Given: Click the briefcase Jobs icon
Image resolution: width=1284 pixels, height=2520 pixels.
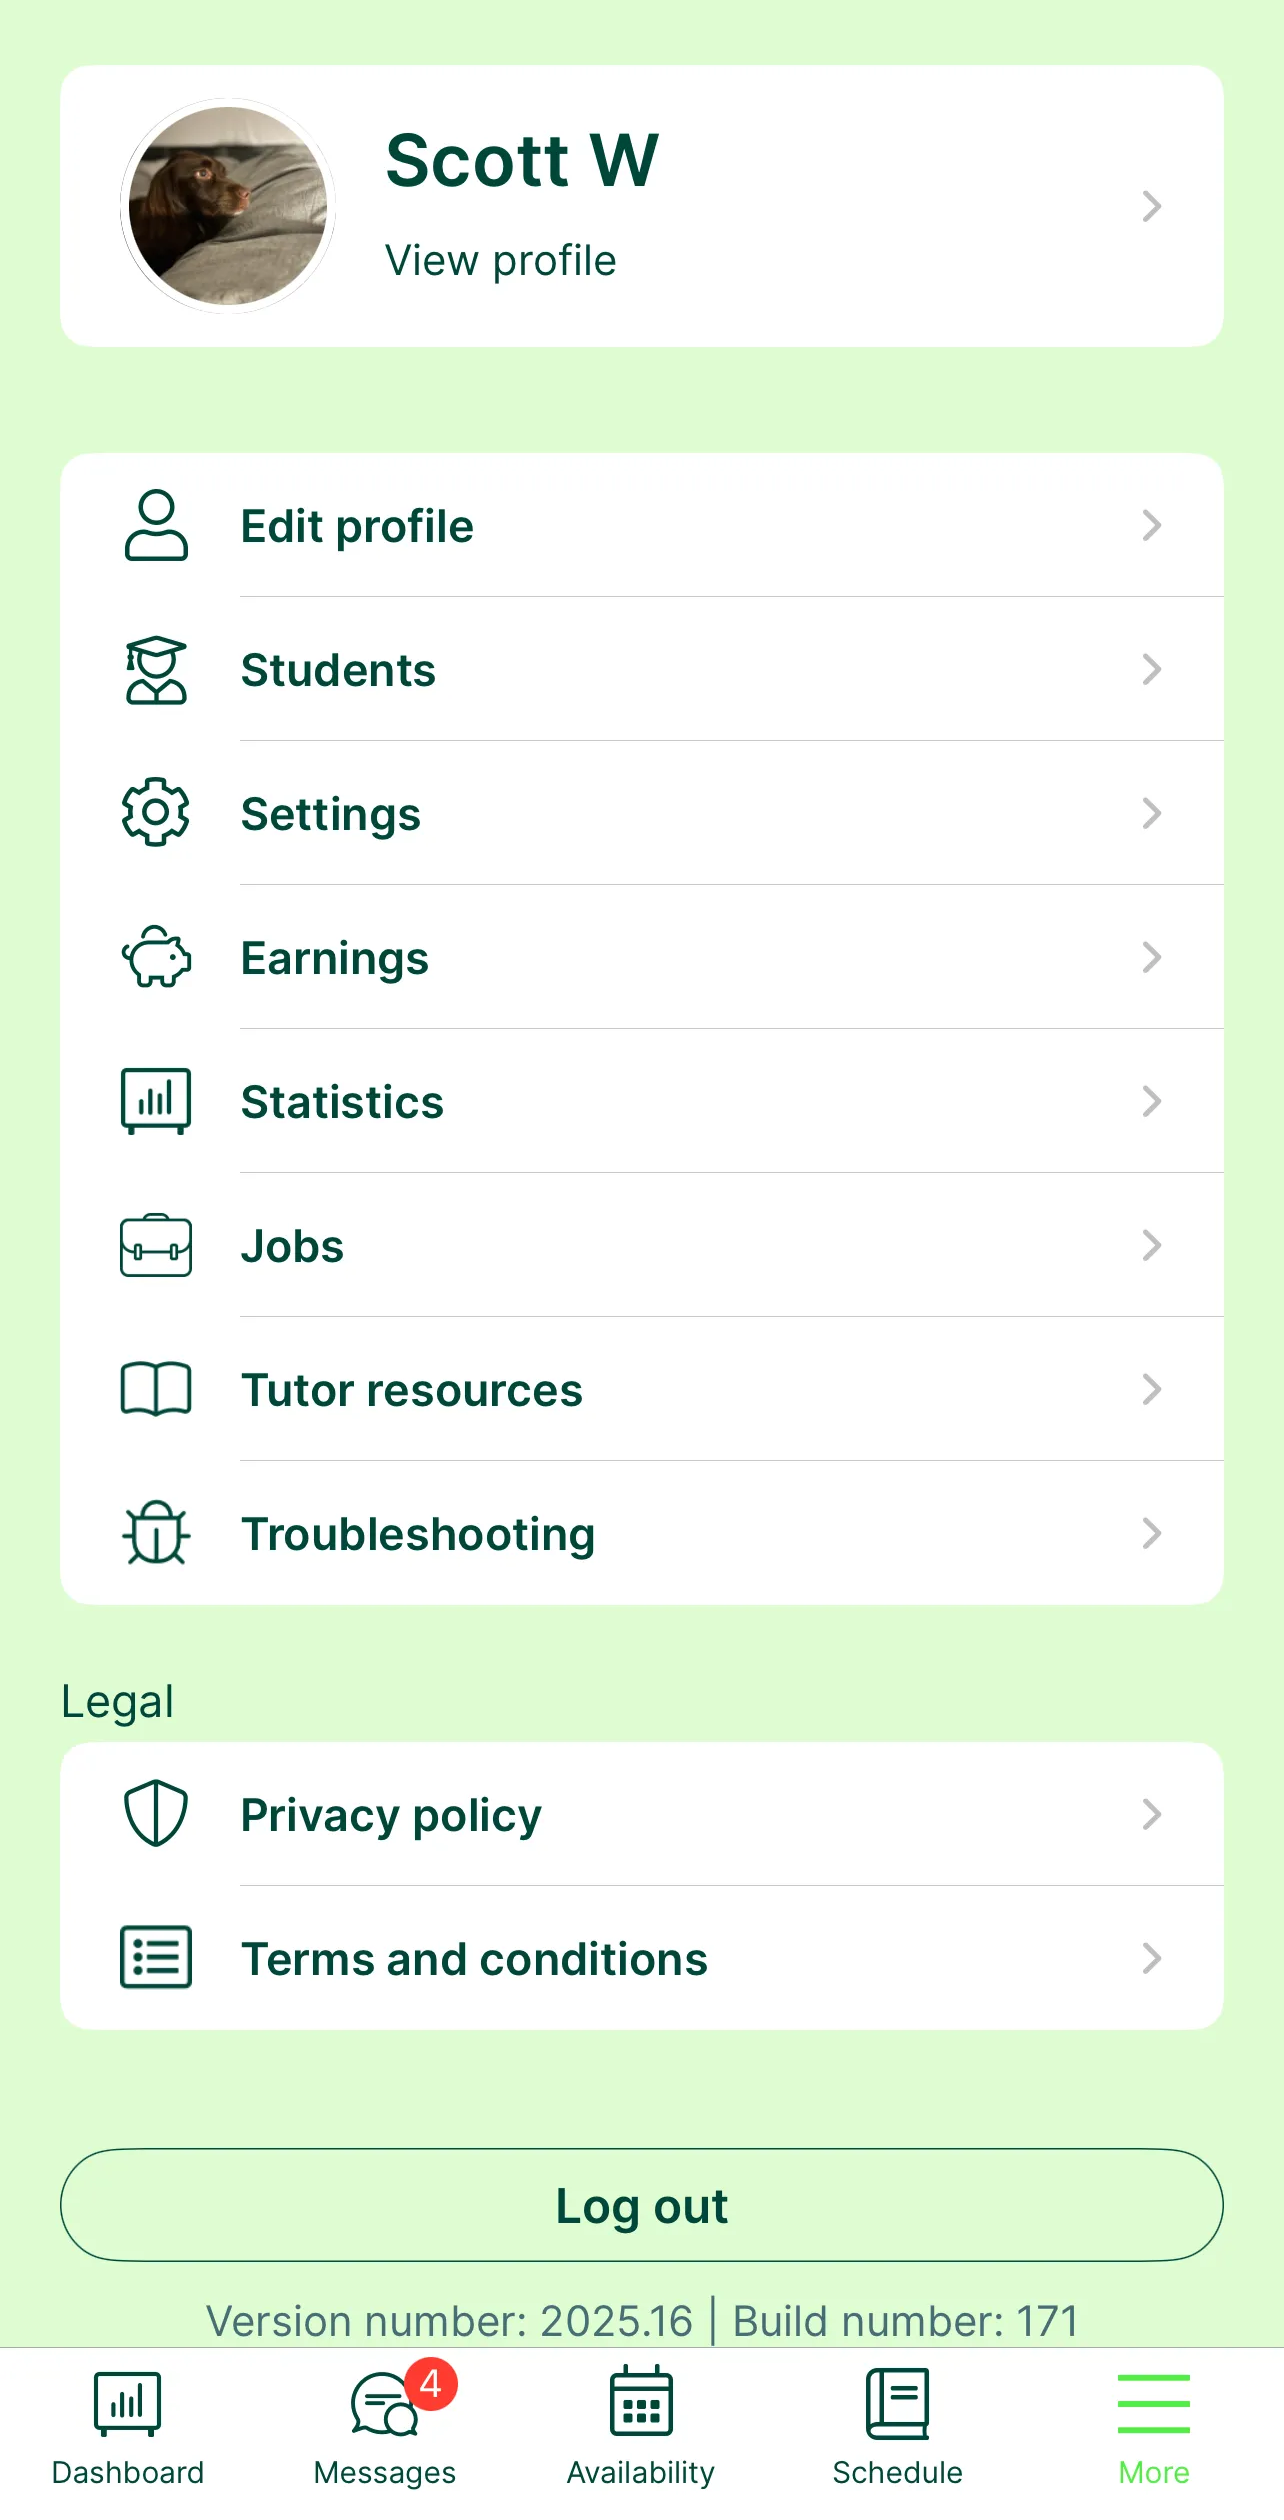Looking at the screenshot, I should click(x=156, y=1246).
